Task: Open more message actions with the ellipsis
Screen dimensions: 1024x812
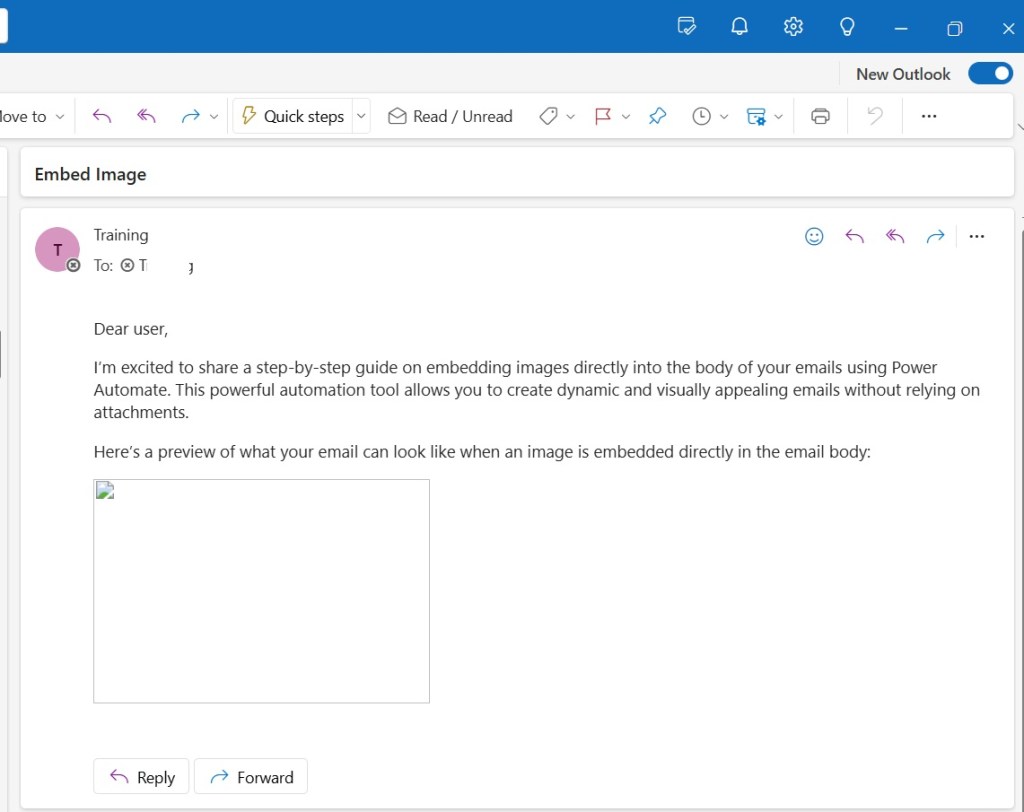Action: [x=977, y=236]
